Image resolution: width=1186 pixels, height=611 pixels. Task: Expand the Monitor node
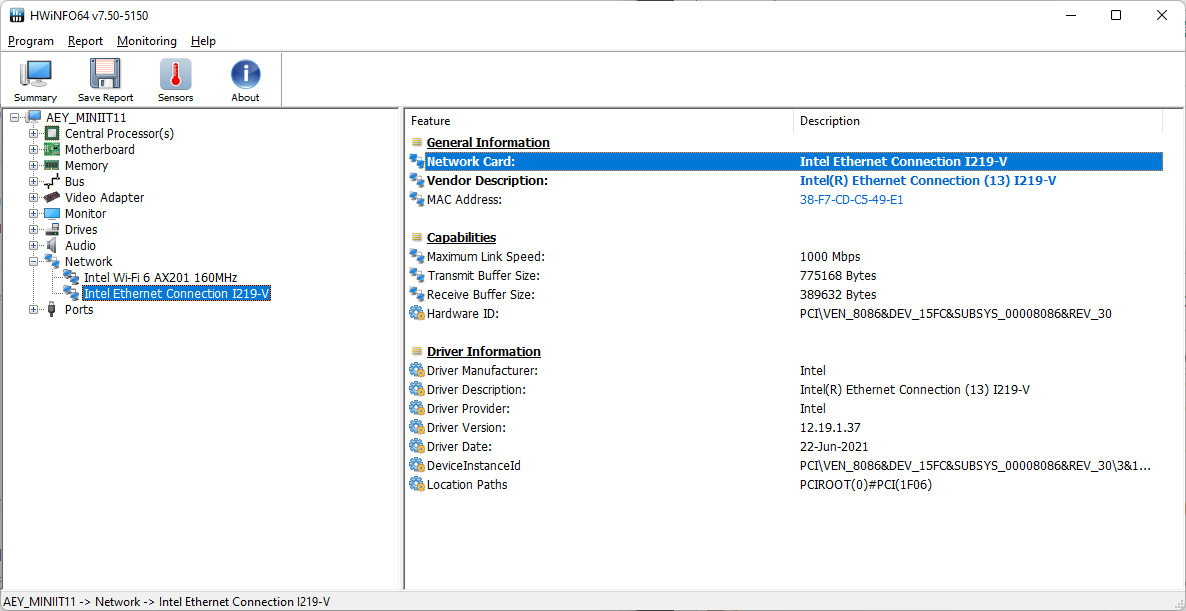(x=33, y=214)
